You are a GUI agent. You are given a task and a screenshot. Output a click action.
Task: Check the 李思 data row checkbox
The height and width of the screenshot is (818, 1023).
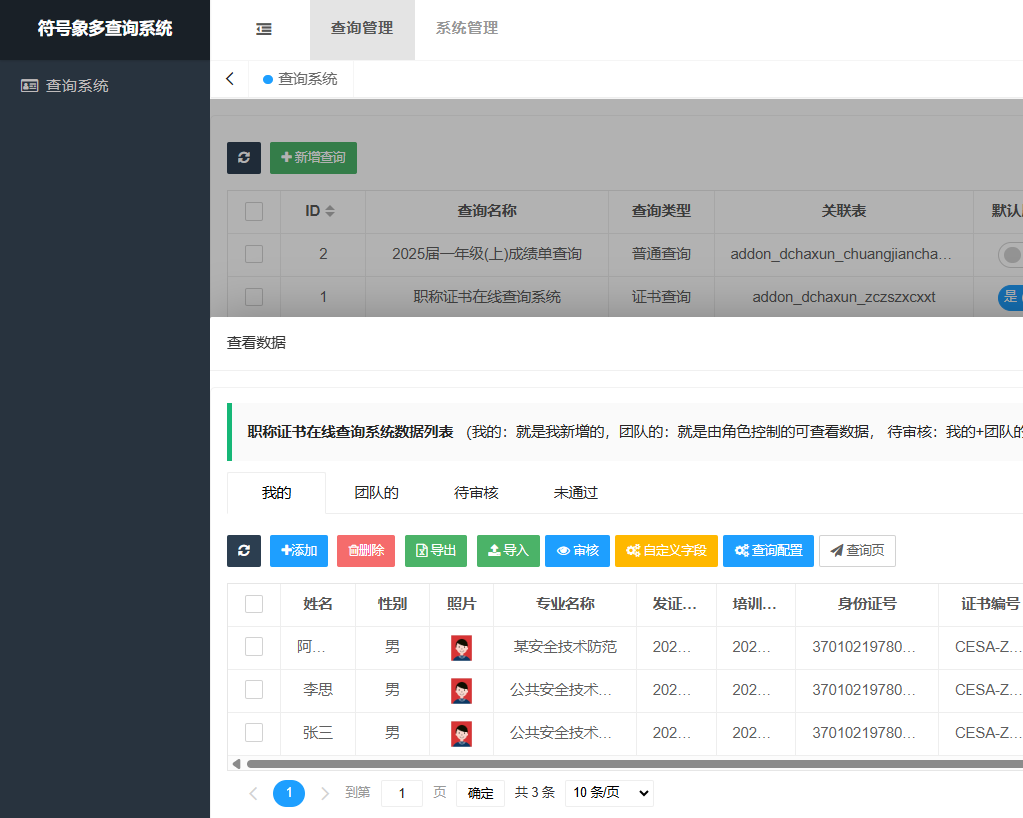pyautogui.click(x=254, y=690)
